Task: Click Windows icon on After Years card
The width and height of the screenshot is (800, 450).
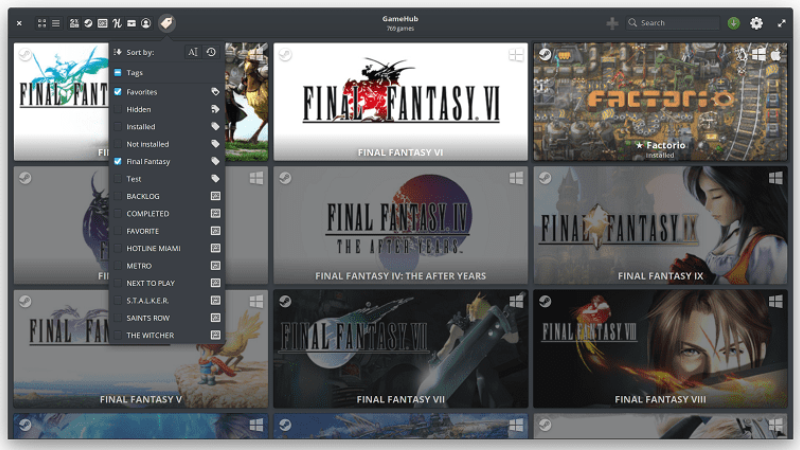Action: click(516, 178)
